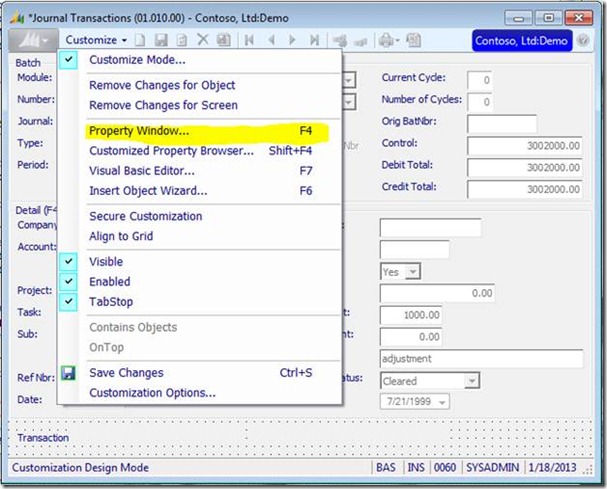
Task: Toggle the Visible property
Action: (x=69, y=261)
